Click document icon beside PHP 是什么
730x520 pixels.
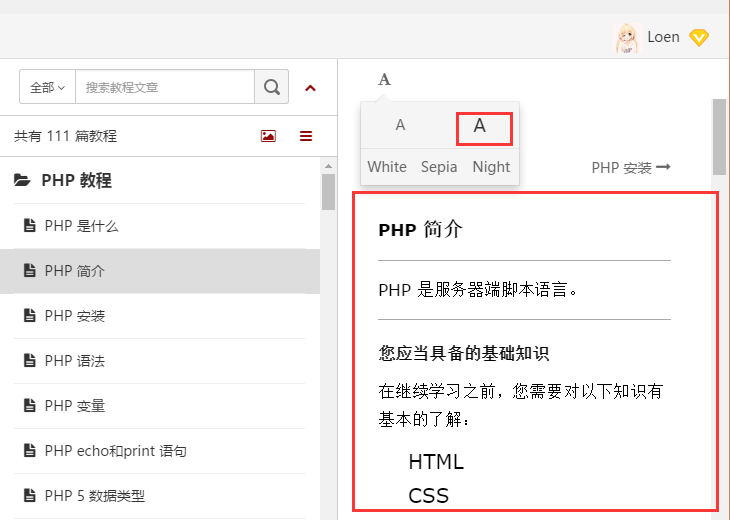pyautogui.click(x=29, y=226)
